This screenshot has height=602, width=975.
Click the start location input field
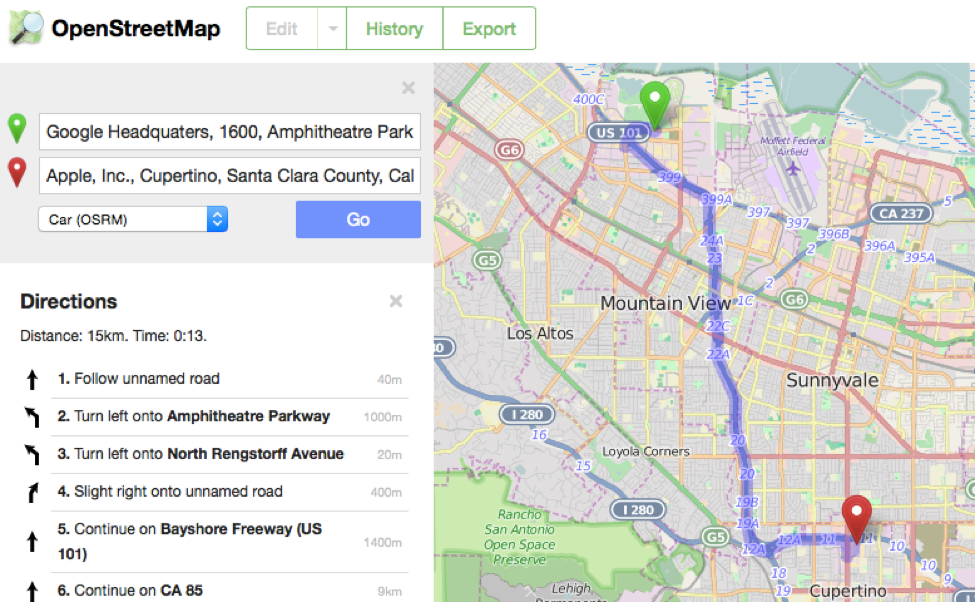click(230, 132)
